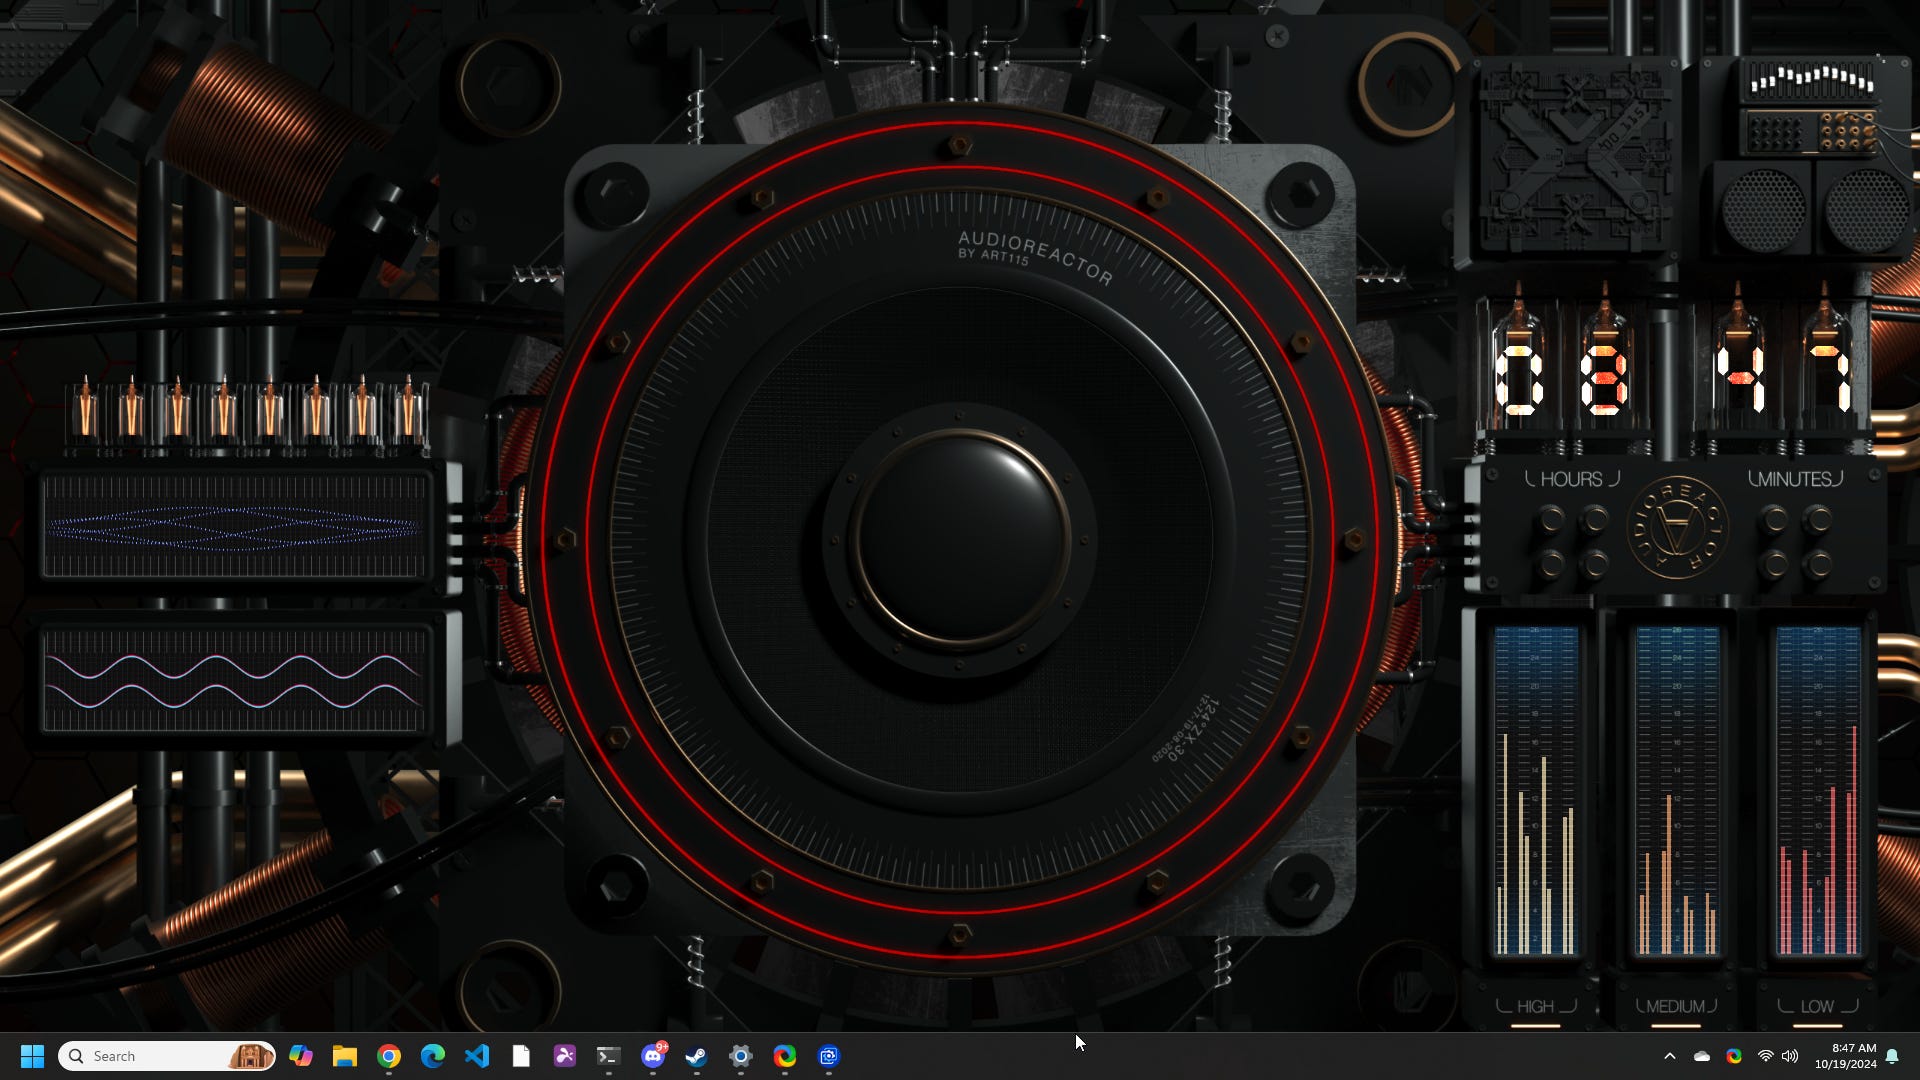The image size is (1920, 1080).
Task: Open the Settings gear on the taskbar
Action: coord(741,1056)
